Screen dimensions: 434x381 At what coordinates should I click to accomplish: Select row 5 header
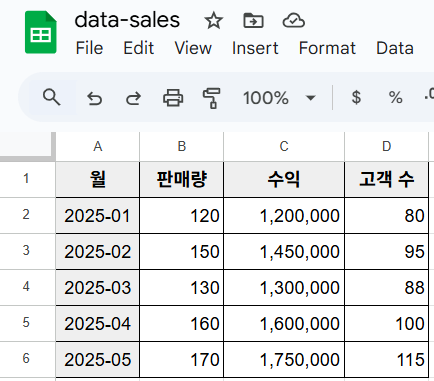[27, 323]
